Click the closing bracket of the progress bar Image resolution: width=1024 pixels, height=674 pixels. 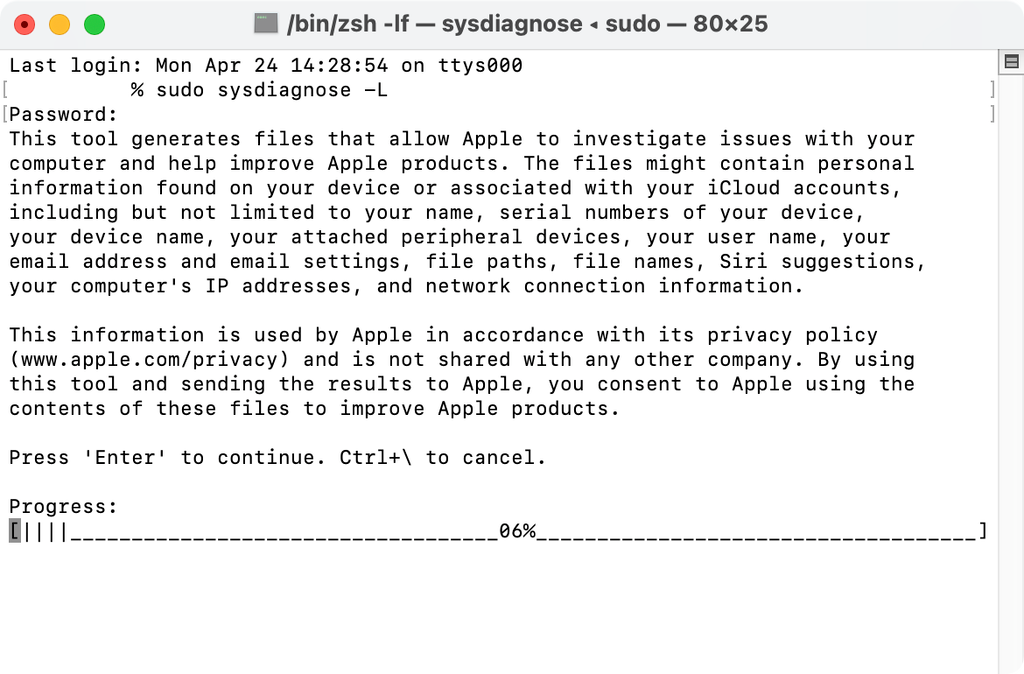pos(984,531)
